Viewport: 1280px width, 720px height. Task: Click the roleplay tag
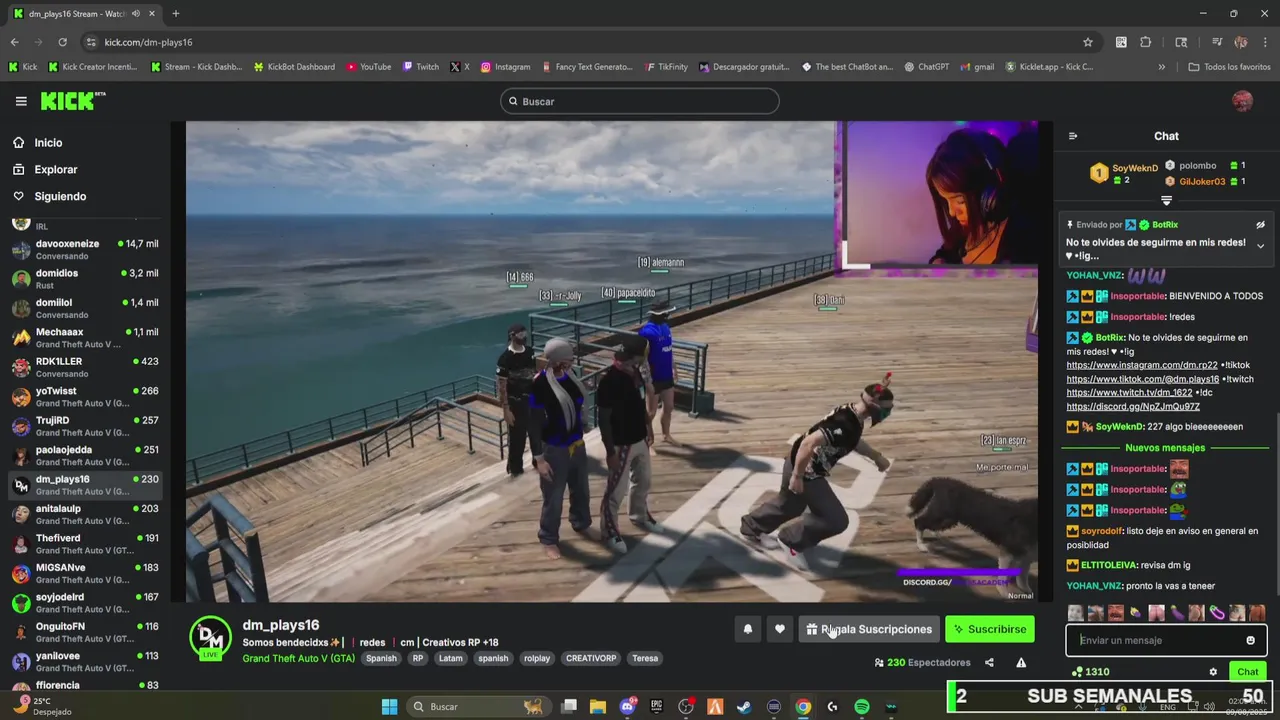coord(537,658)
